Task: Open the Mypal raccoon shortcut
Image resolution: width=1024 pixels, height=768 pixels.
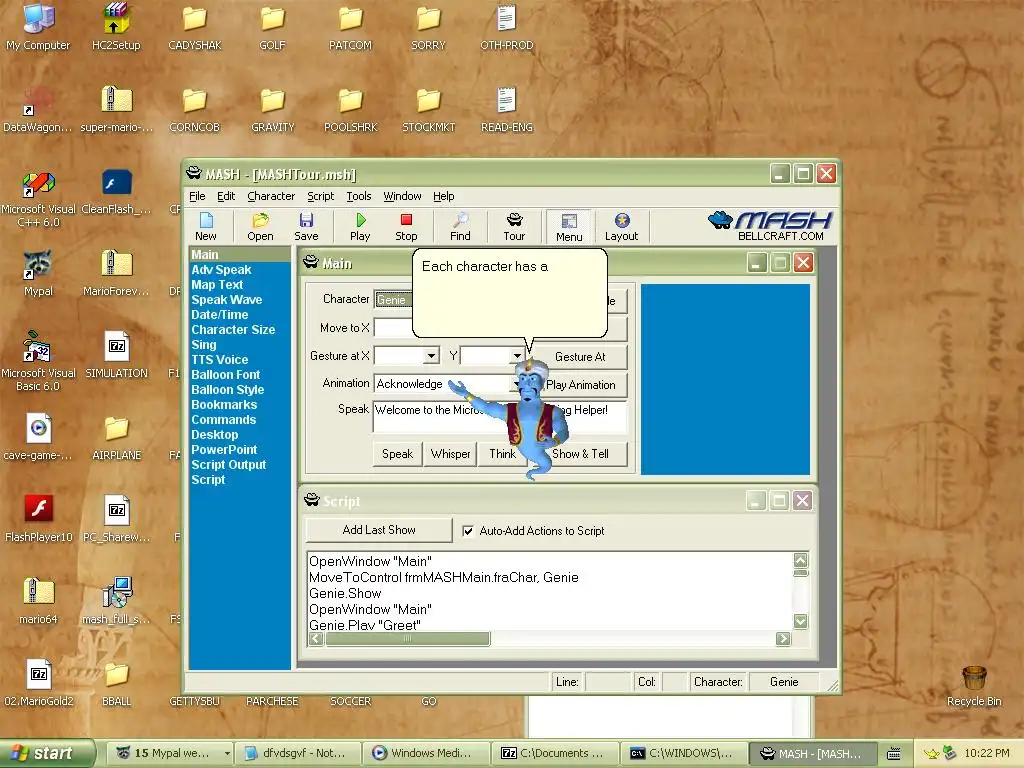Action: coord(38,273)
